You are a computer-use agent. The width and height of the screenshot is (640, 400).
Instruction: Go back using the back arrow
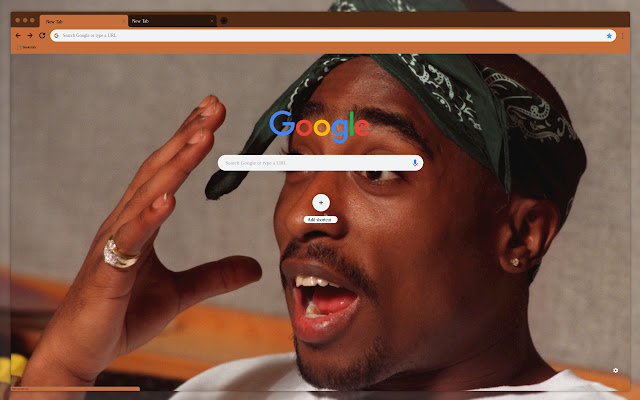click(x=18, y=36)
